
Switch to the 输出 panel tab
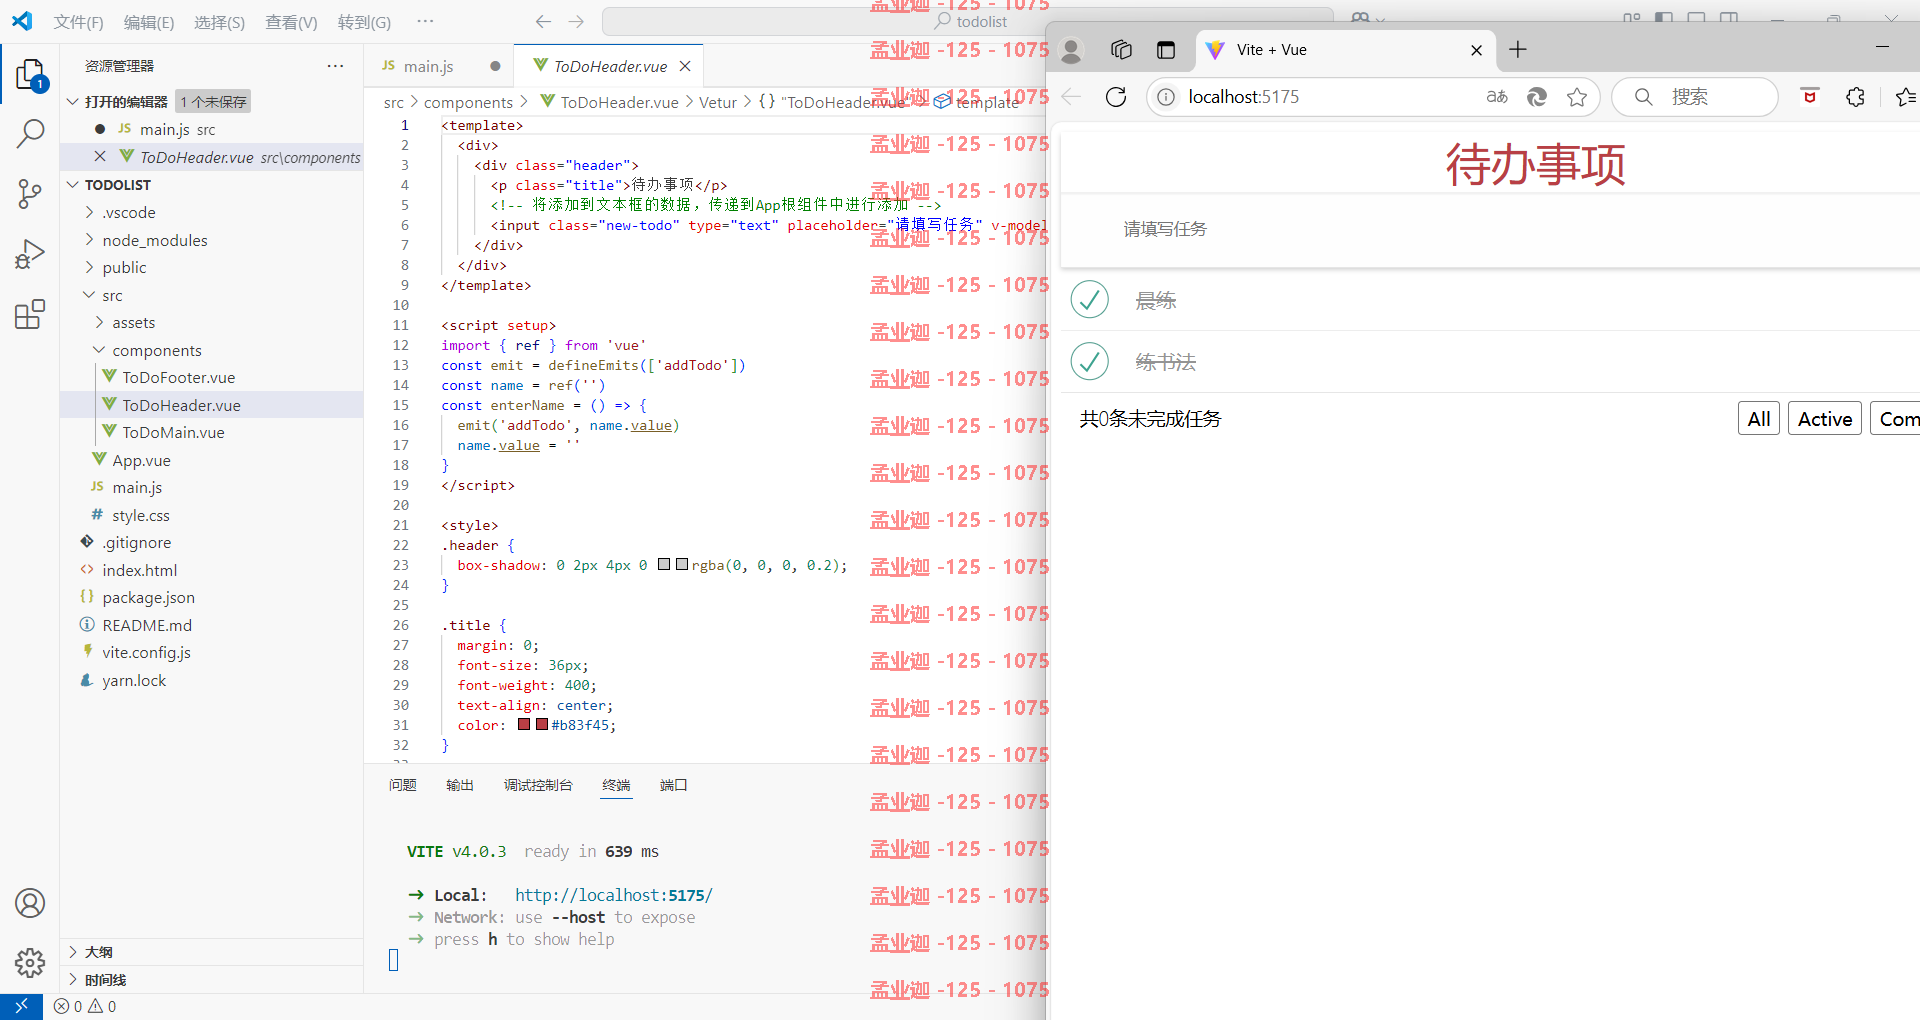[460, 785]
